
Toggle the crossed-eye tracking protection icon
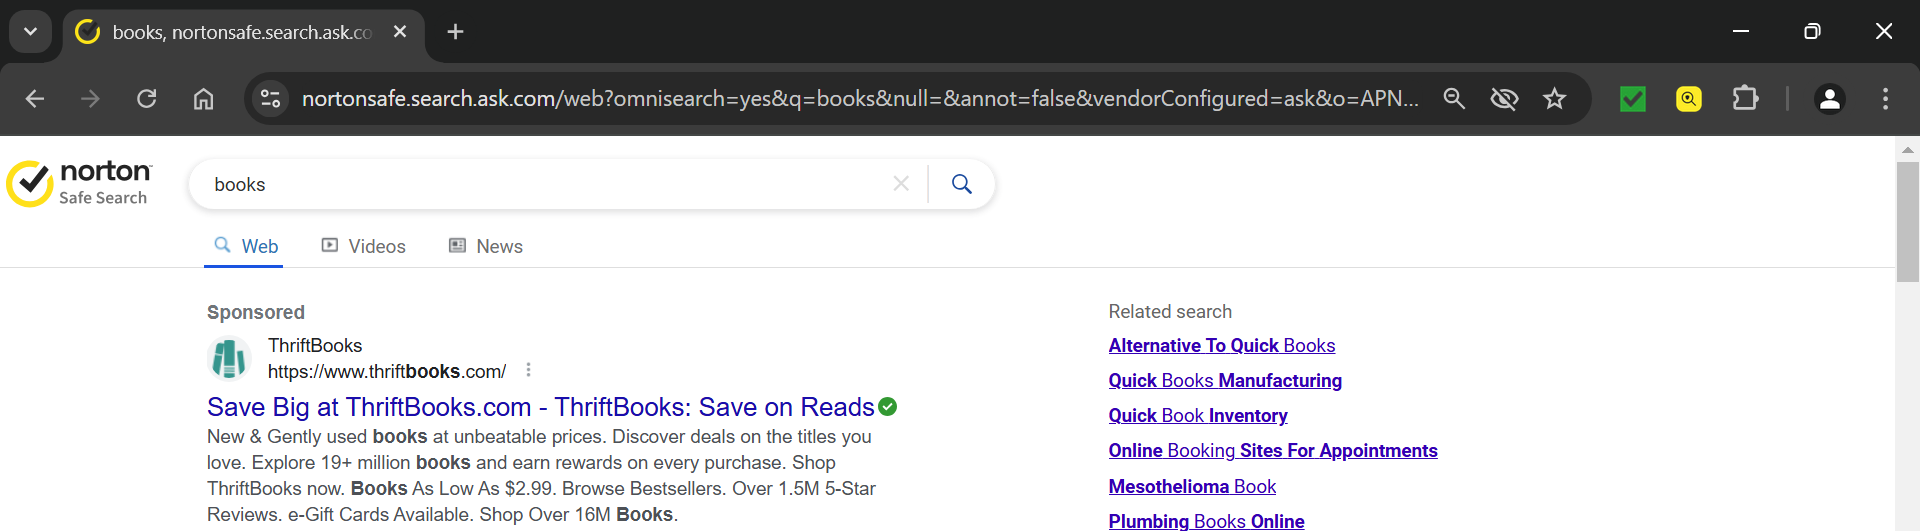[x=1504, y=99]
